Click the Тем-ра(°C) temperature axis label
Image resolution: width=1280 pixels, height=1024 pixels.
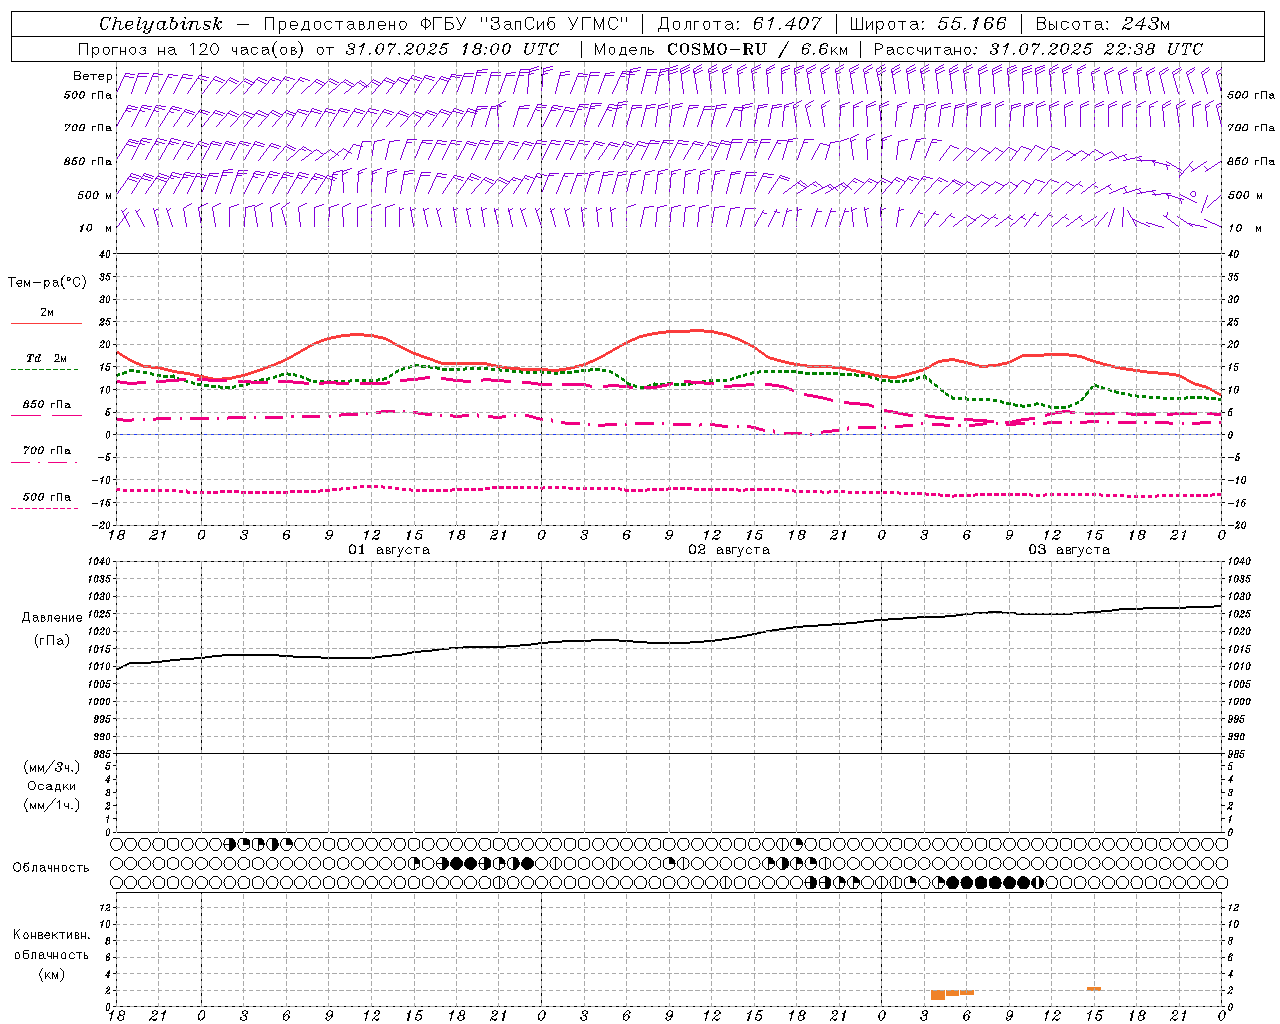coord(47,283)
